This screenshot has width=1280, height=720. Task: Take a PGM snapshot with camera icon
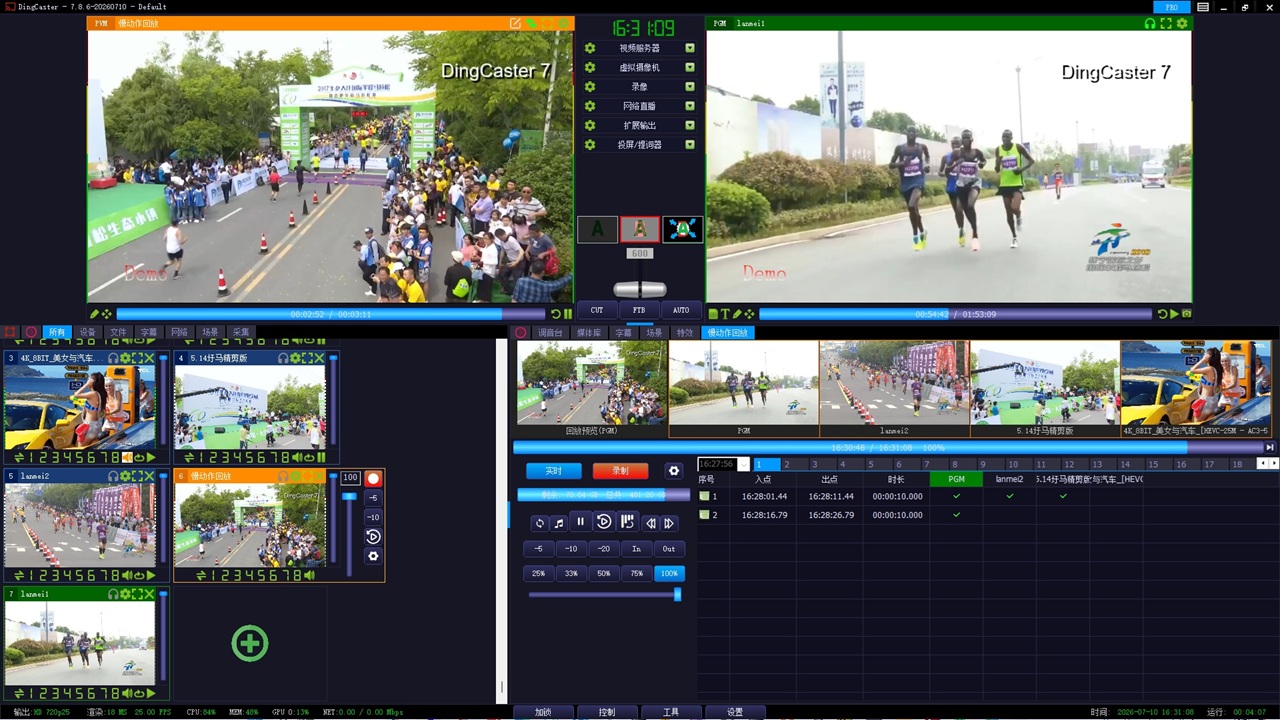pyautogui.click(x=1187, y=314)
